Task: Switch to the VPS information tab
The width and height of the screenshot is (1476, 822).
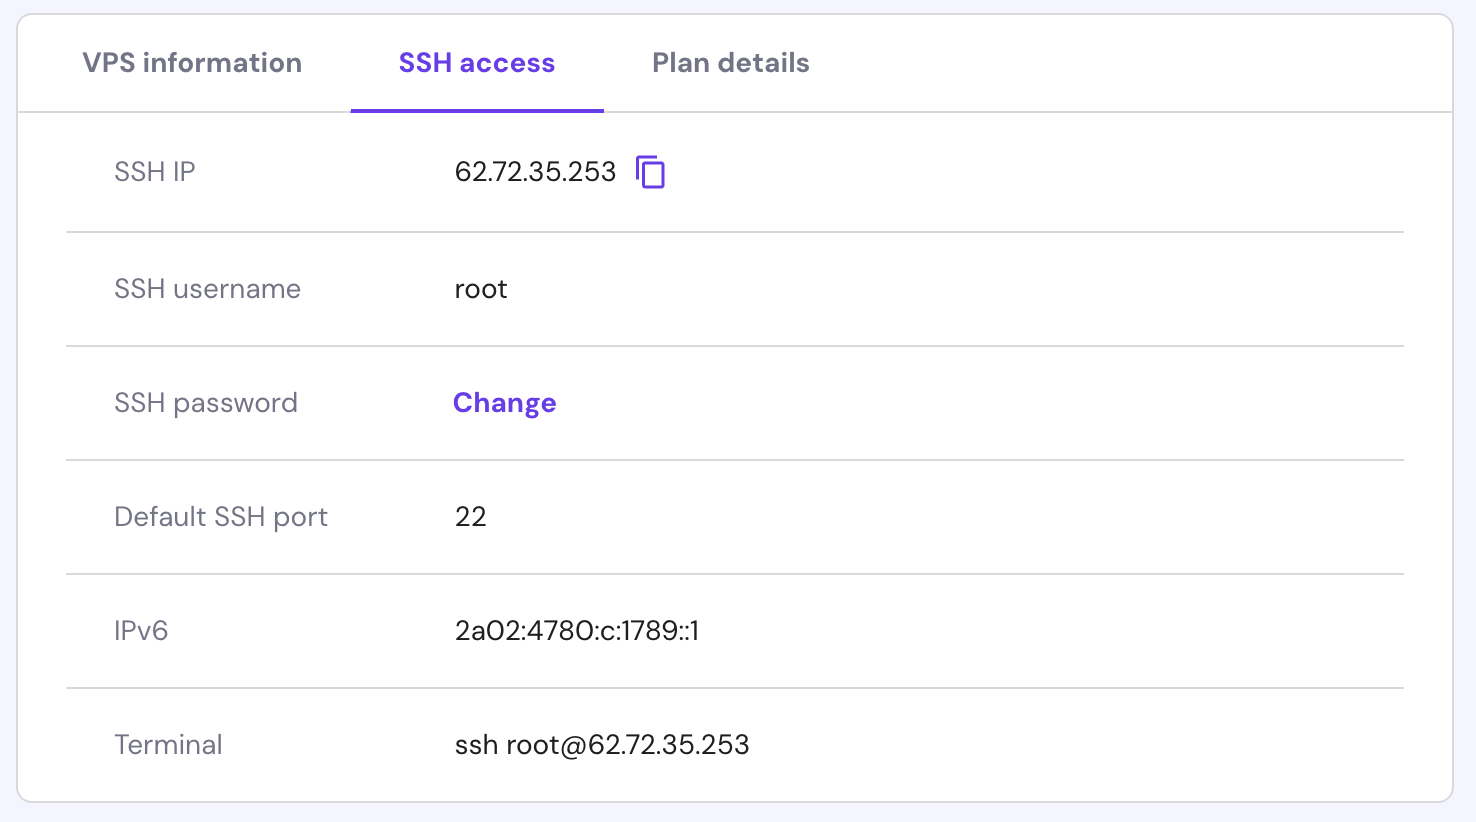Action: pos(192,62)
